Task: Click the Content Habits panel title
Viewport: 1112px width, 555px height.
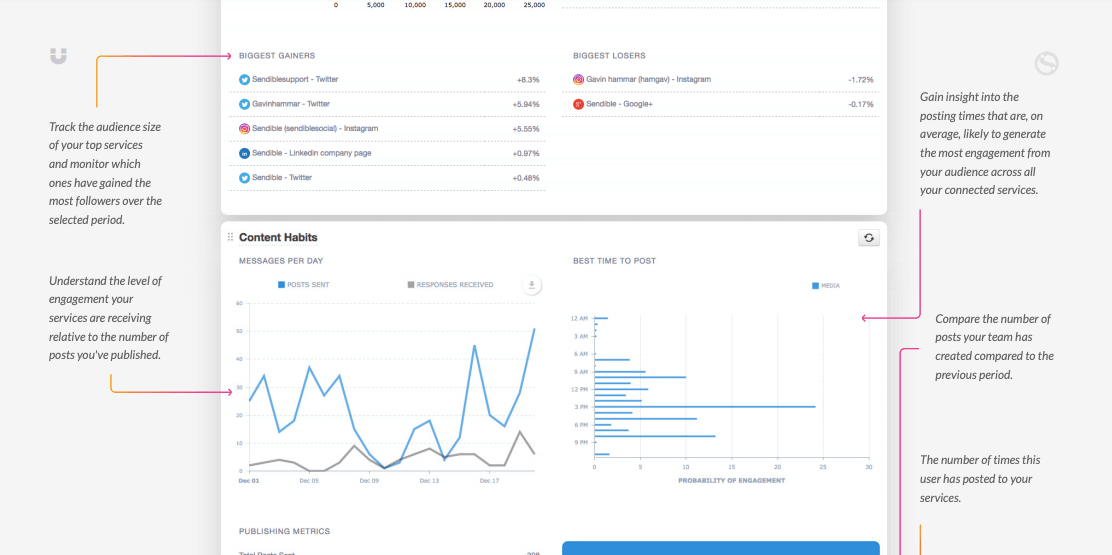Action: pyautogui.click(x=278, y=237)
